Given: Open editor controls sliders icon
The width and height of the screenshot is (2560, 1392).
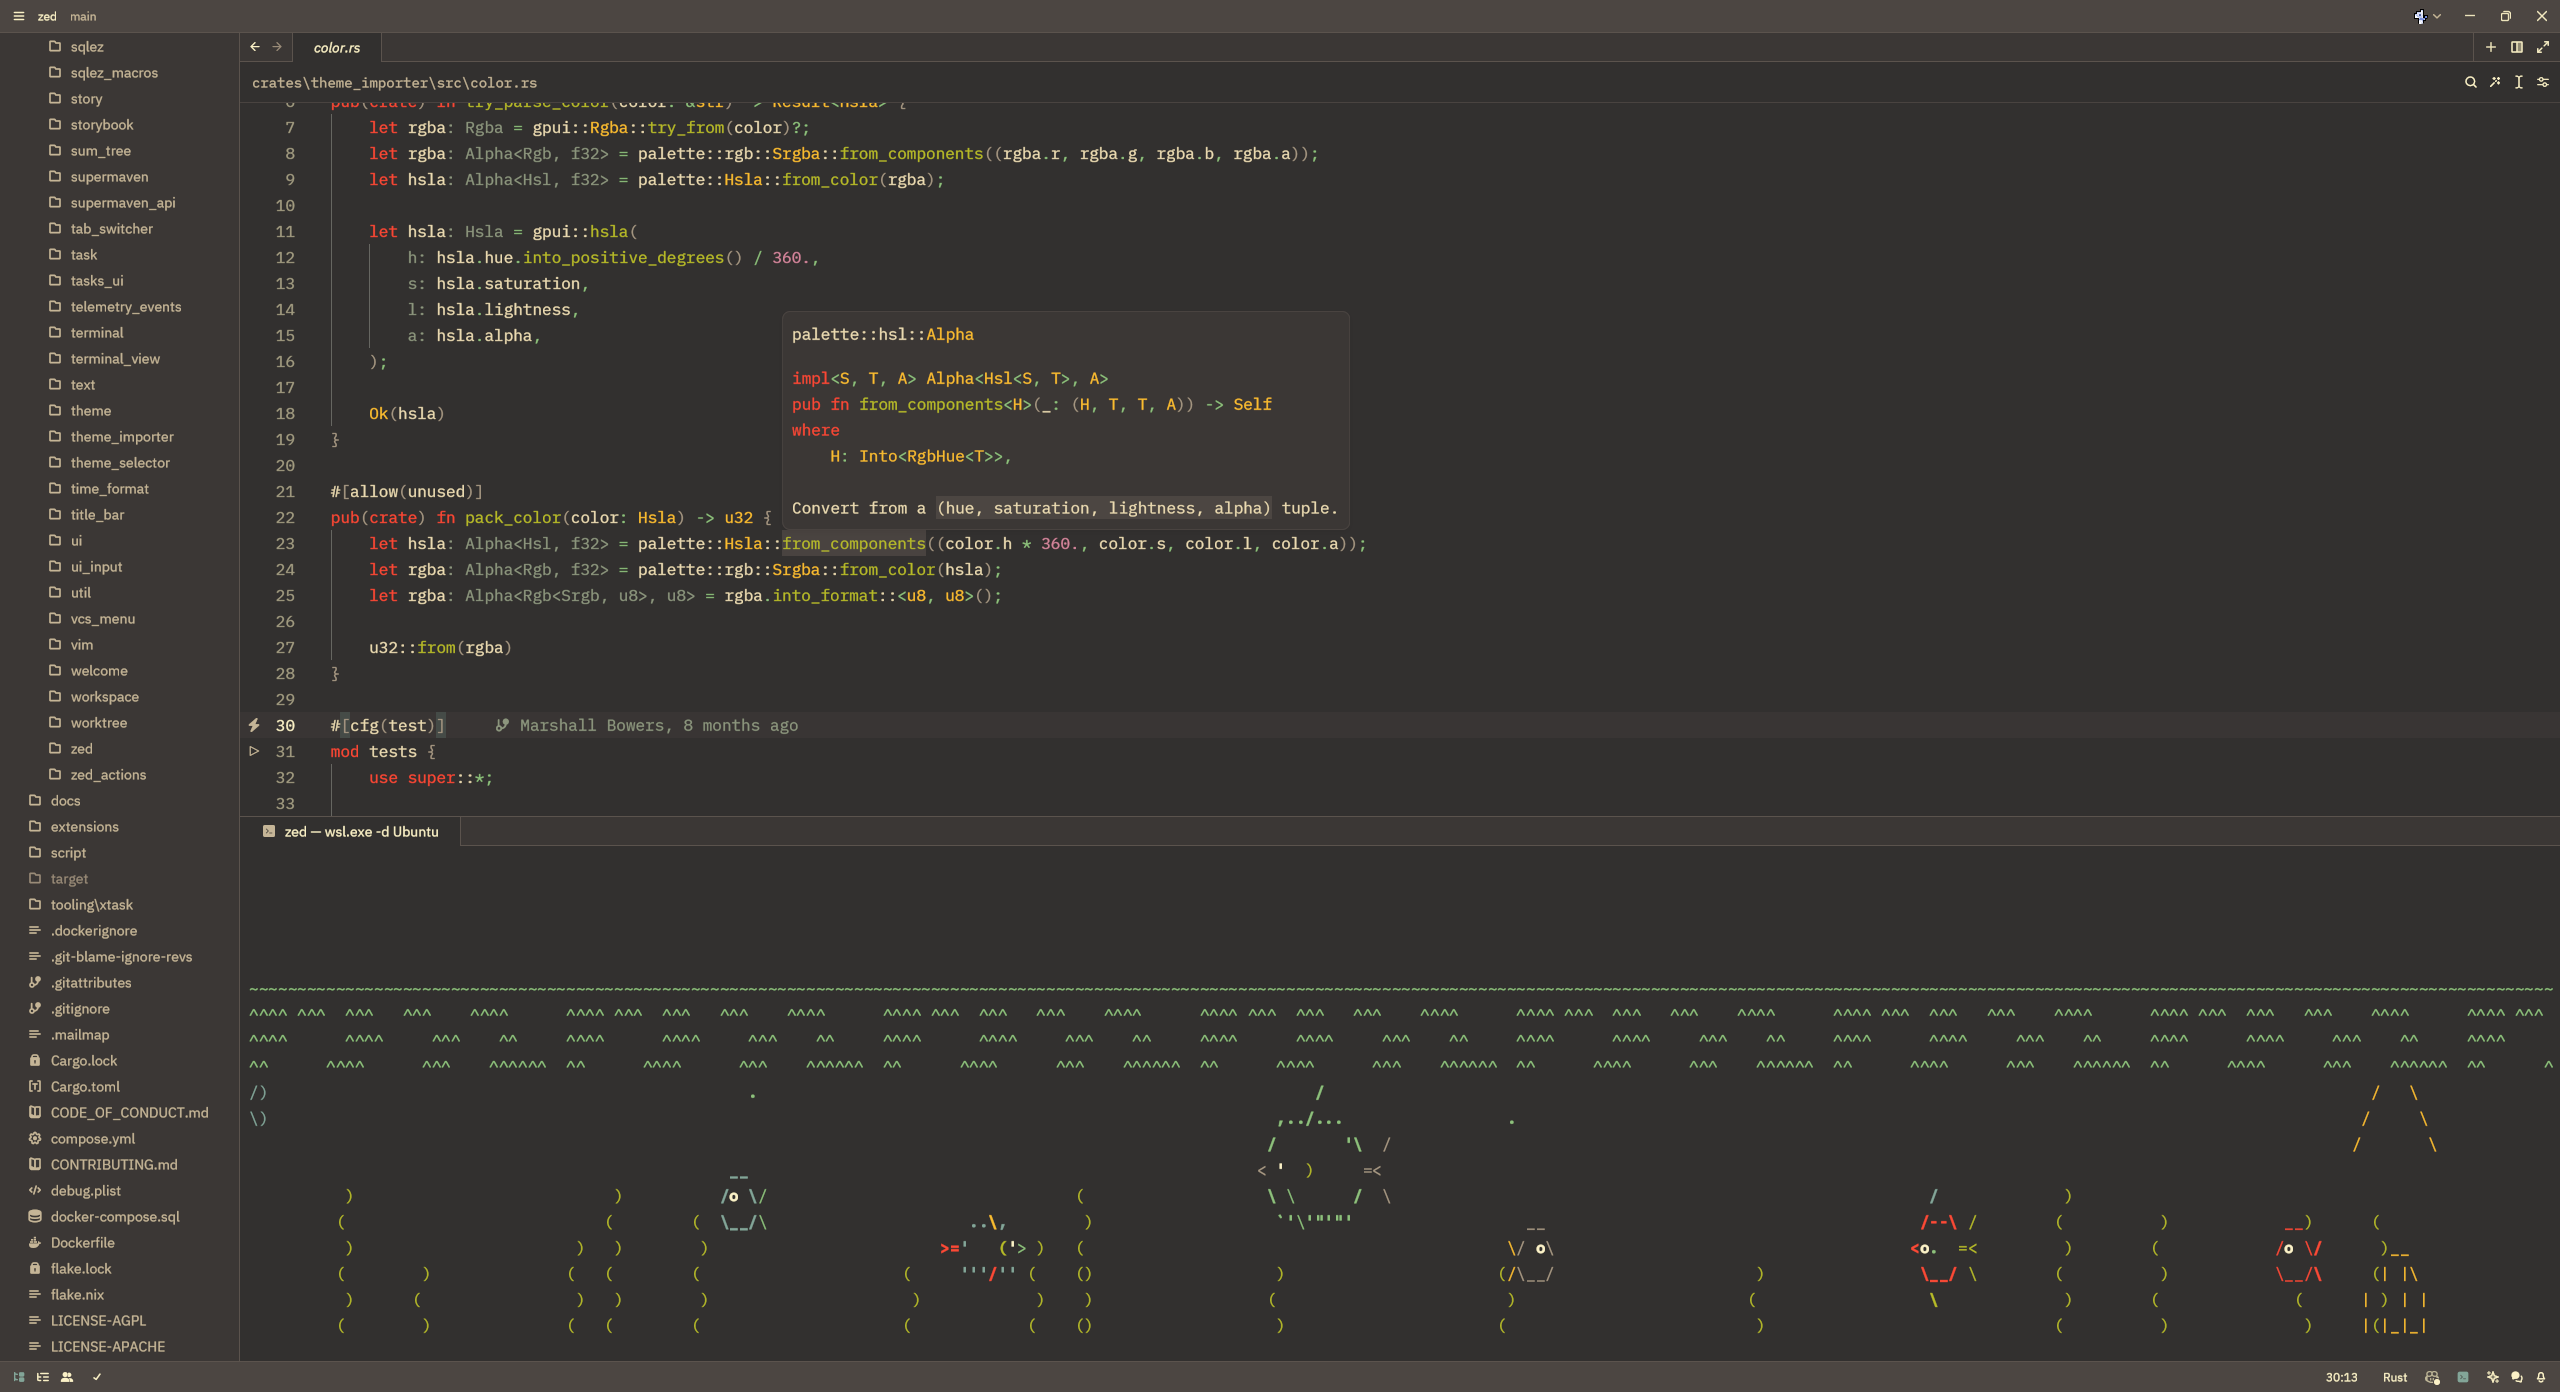Looking at the screenshot, I should 2543,82.
